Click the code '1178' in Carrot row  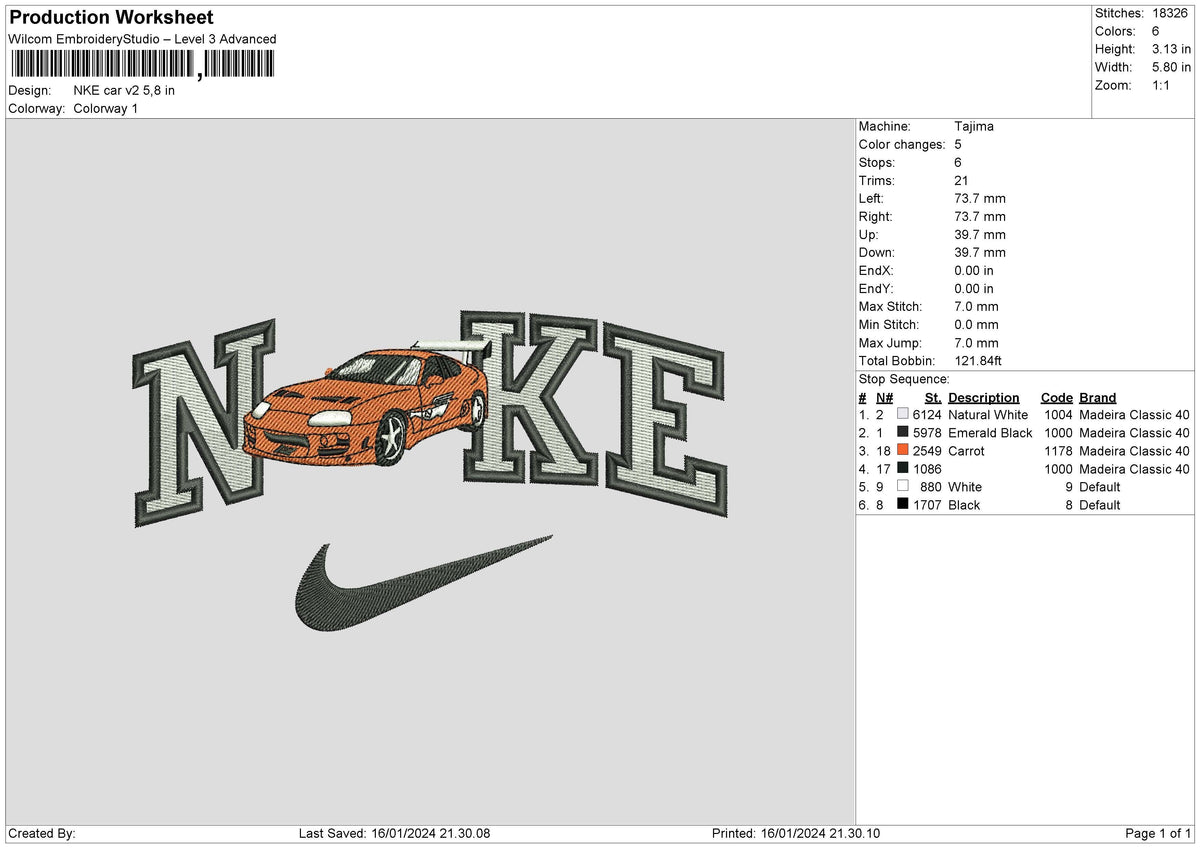pos(1058,451)
